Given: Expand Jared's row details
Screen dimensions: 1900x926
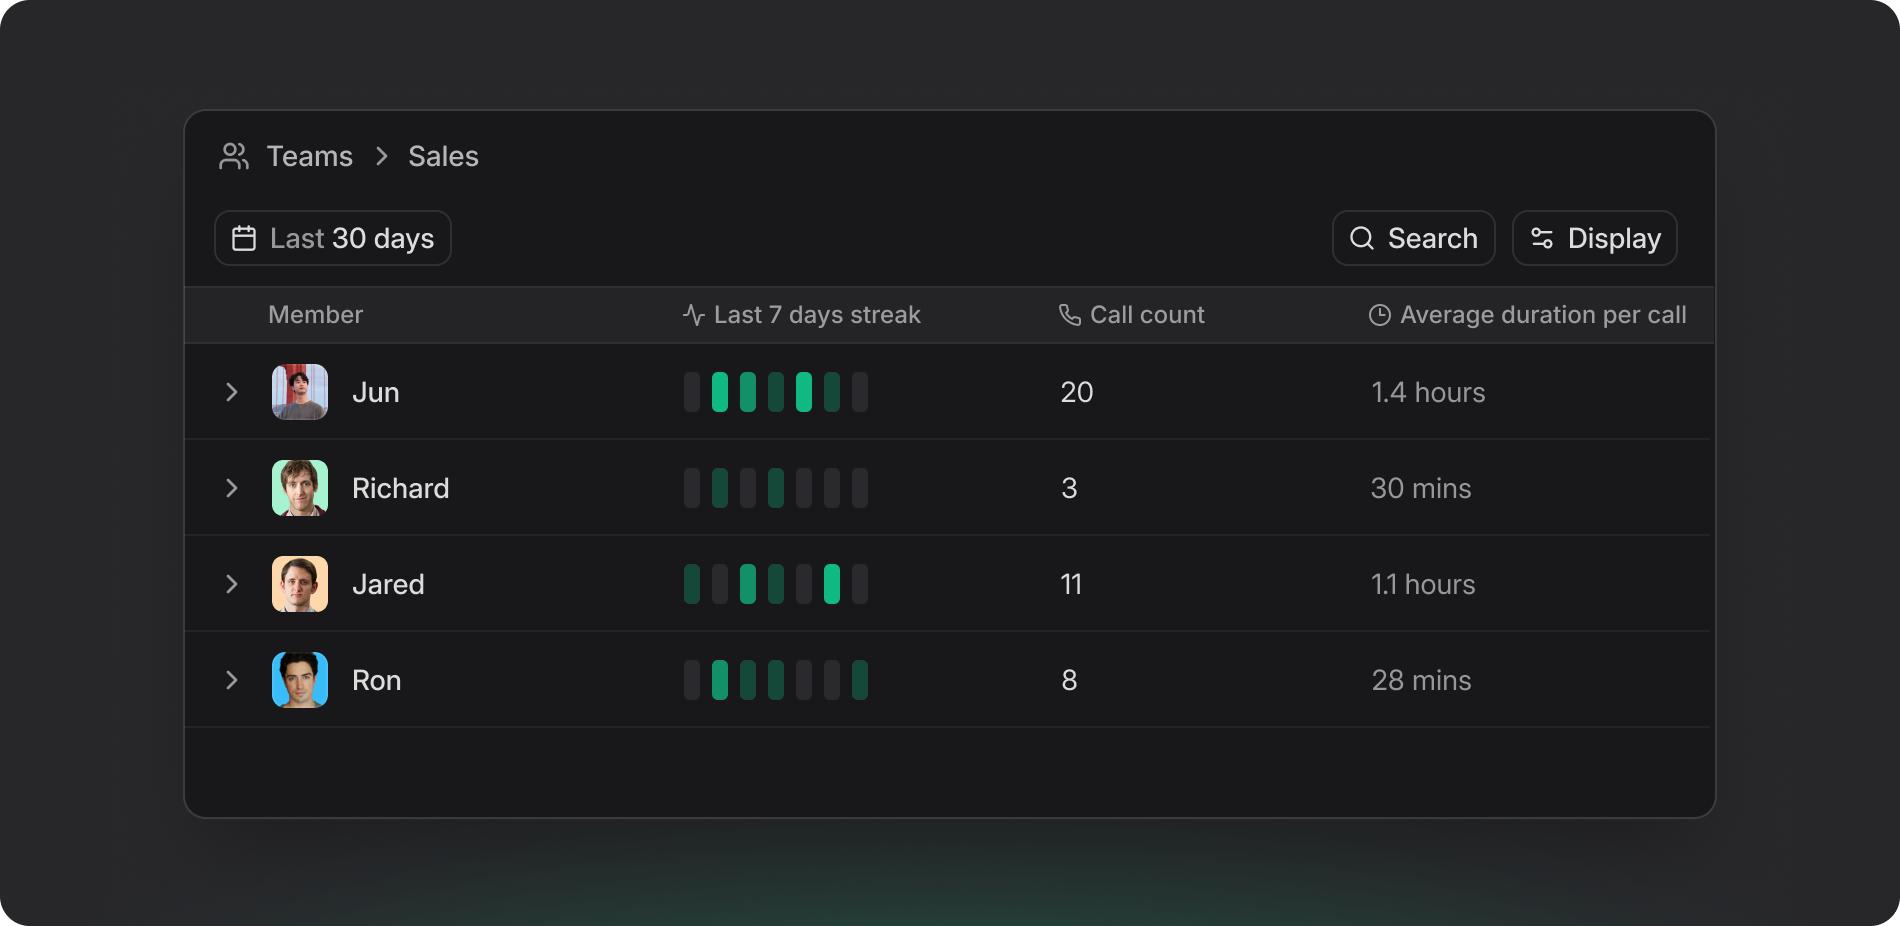Looking at the screenshot, I should pyautogui.click(x=232, y=584).
